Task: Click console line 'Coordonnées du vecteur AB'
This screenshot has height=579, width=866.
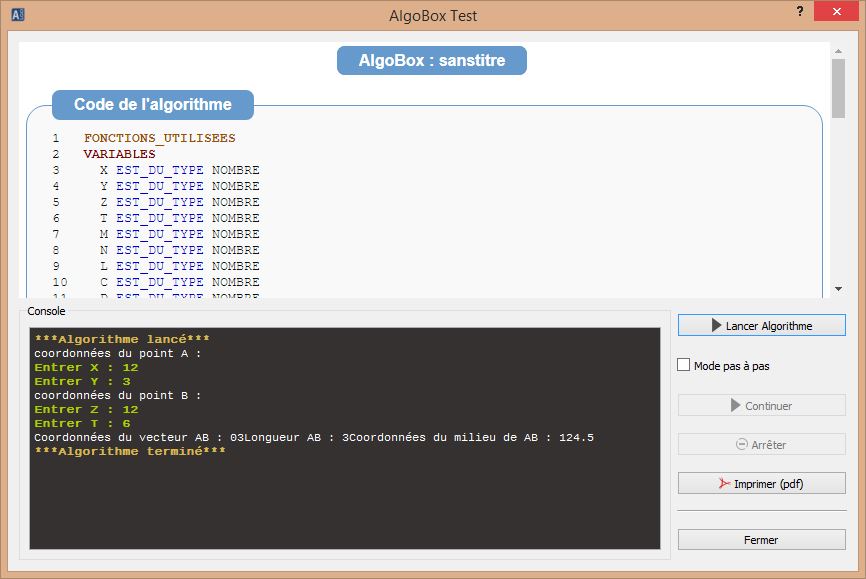Action: (x=314, y=438)
